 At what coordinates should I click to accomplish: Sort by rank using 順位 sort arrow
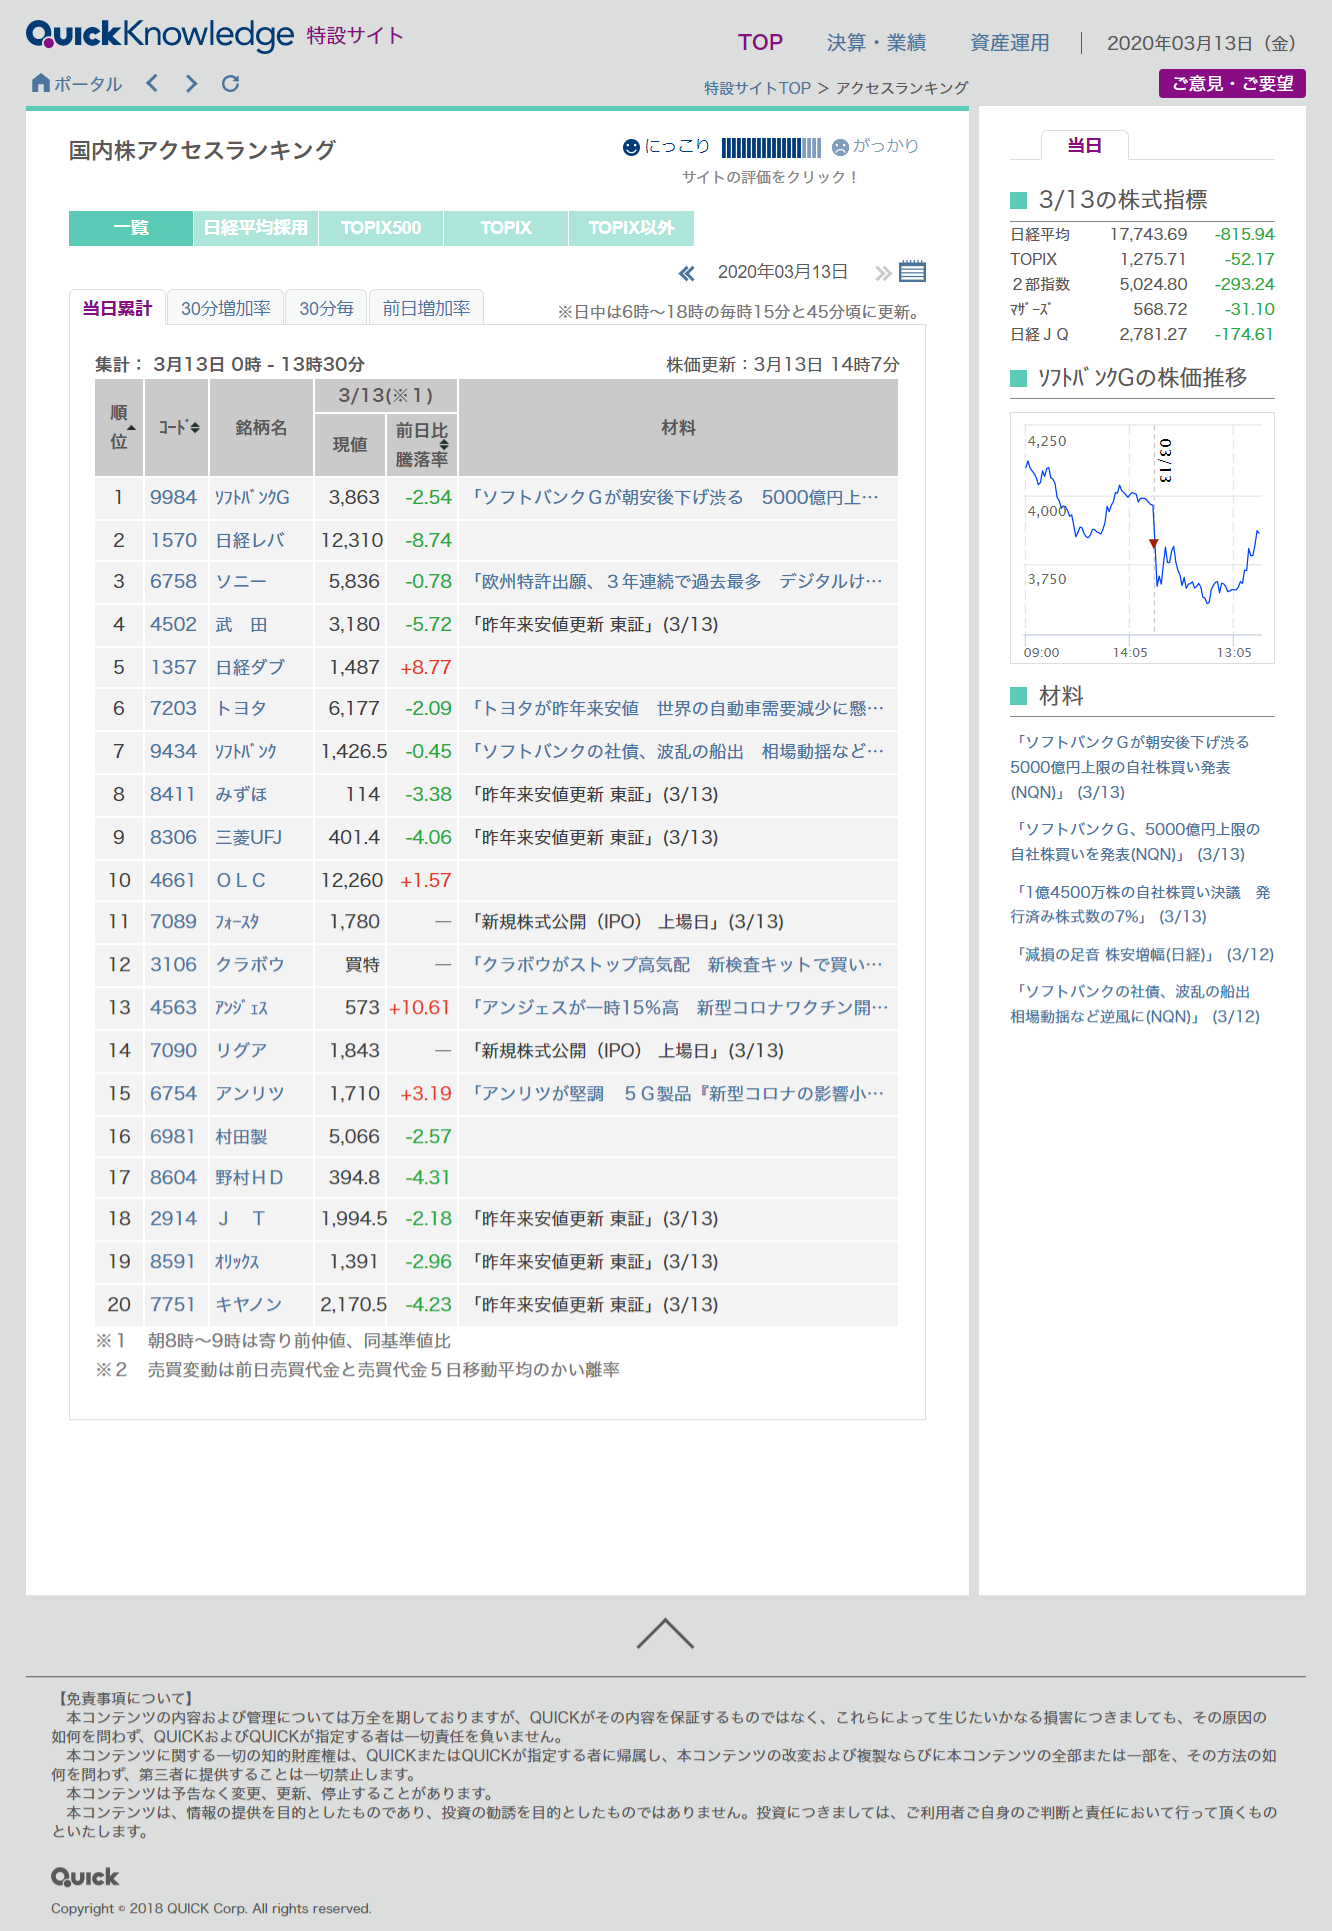tap(131, 428)
